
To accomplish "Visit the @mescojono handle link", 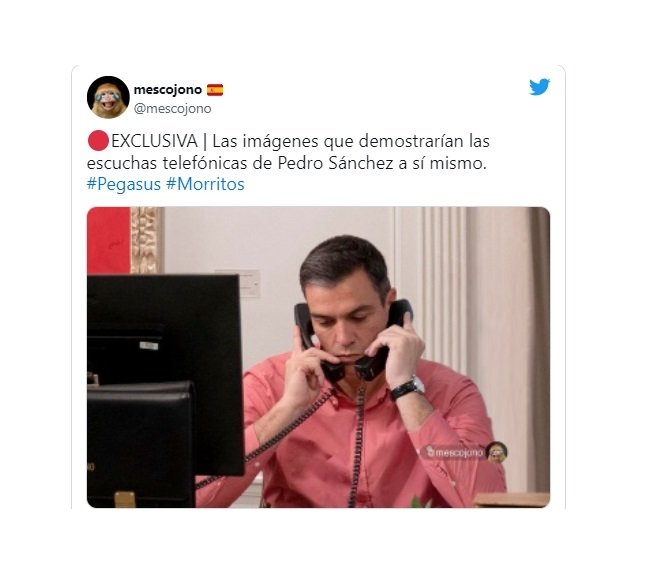I will (x=172, y=109).
